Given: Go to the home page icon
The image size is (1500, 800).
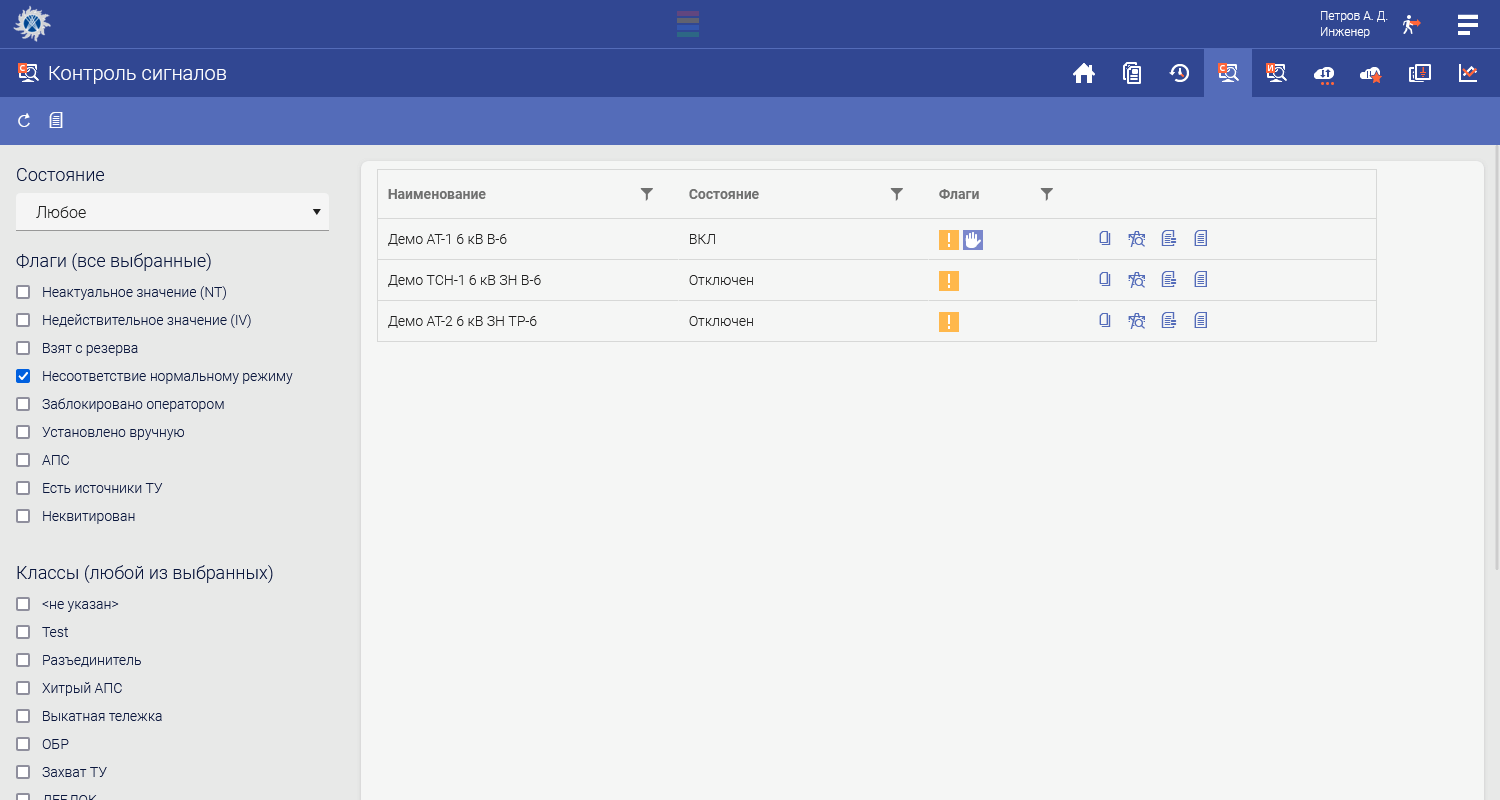Looking at the screenshot, I should (1084, 73).
